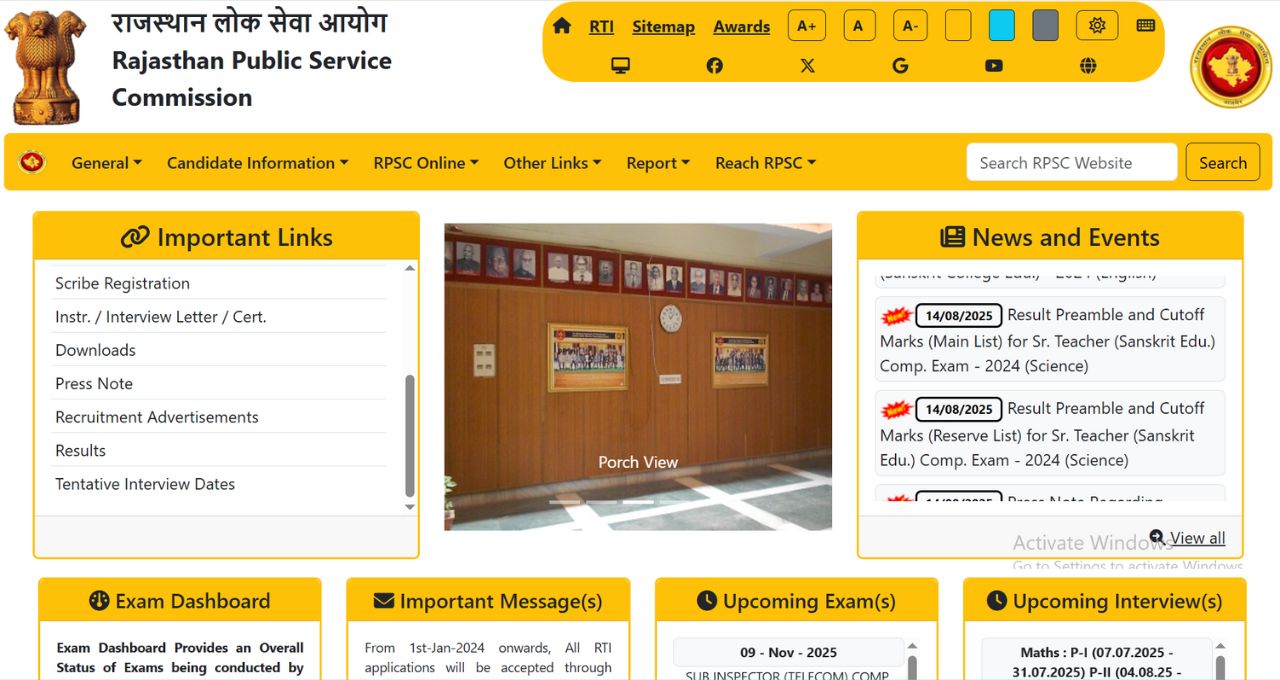
Task: Expand the Report dropdown menu
Action: (658, 163)
